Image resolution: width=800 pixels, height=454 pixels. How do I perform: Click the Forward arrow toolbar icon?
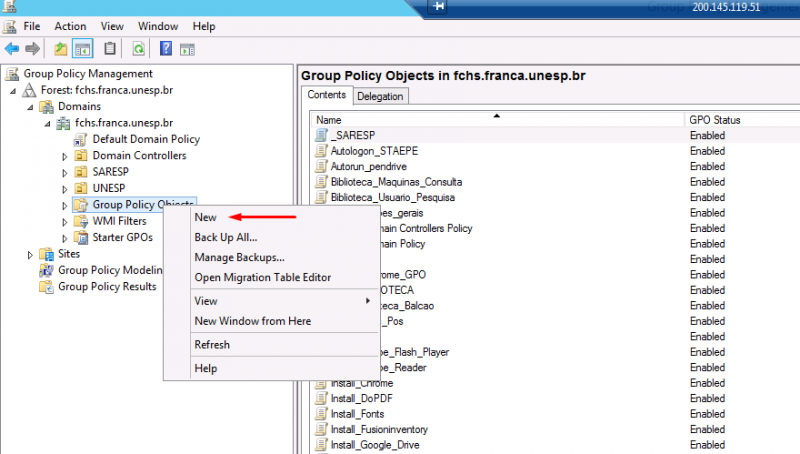pyautogui.click(x=32, y=49)
